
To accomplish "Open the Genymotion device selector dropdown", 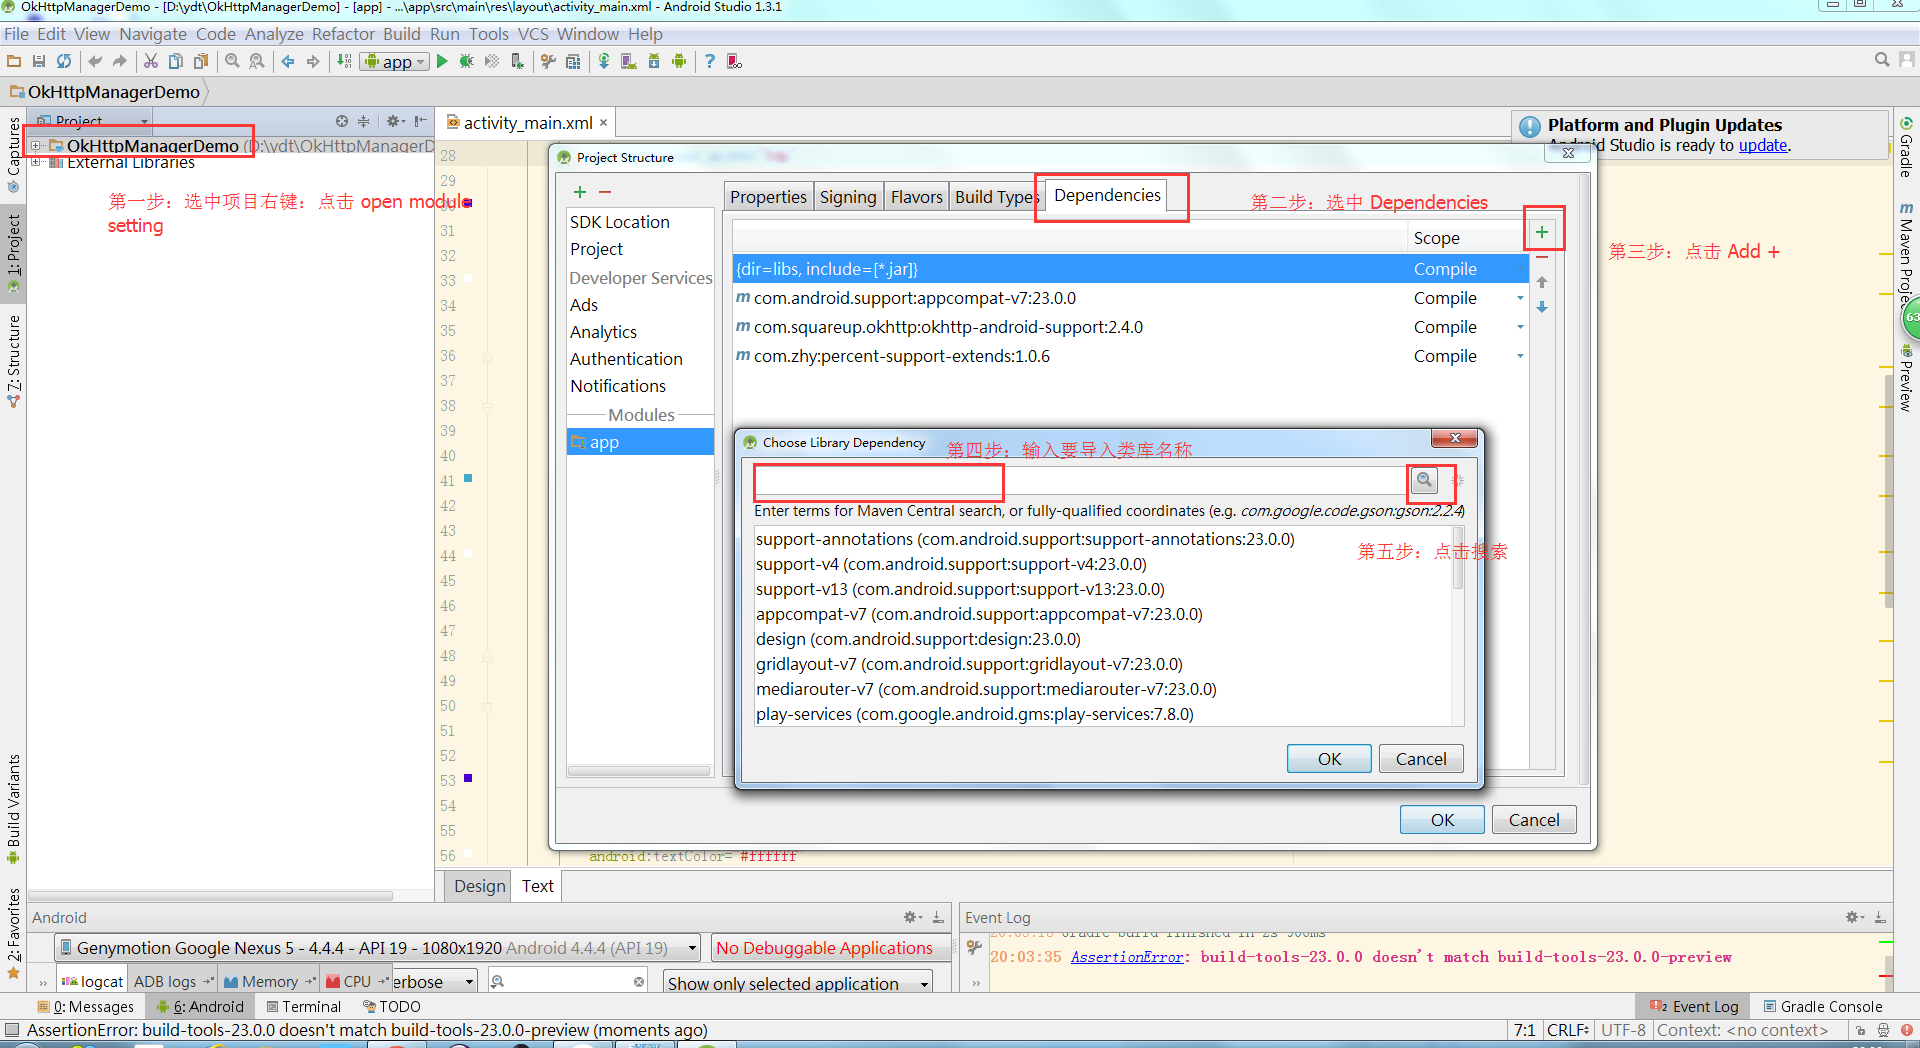I will 378,947.
